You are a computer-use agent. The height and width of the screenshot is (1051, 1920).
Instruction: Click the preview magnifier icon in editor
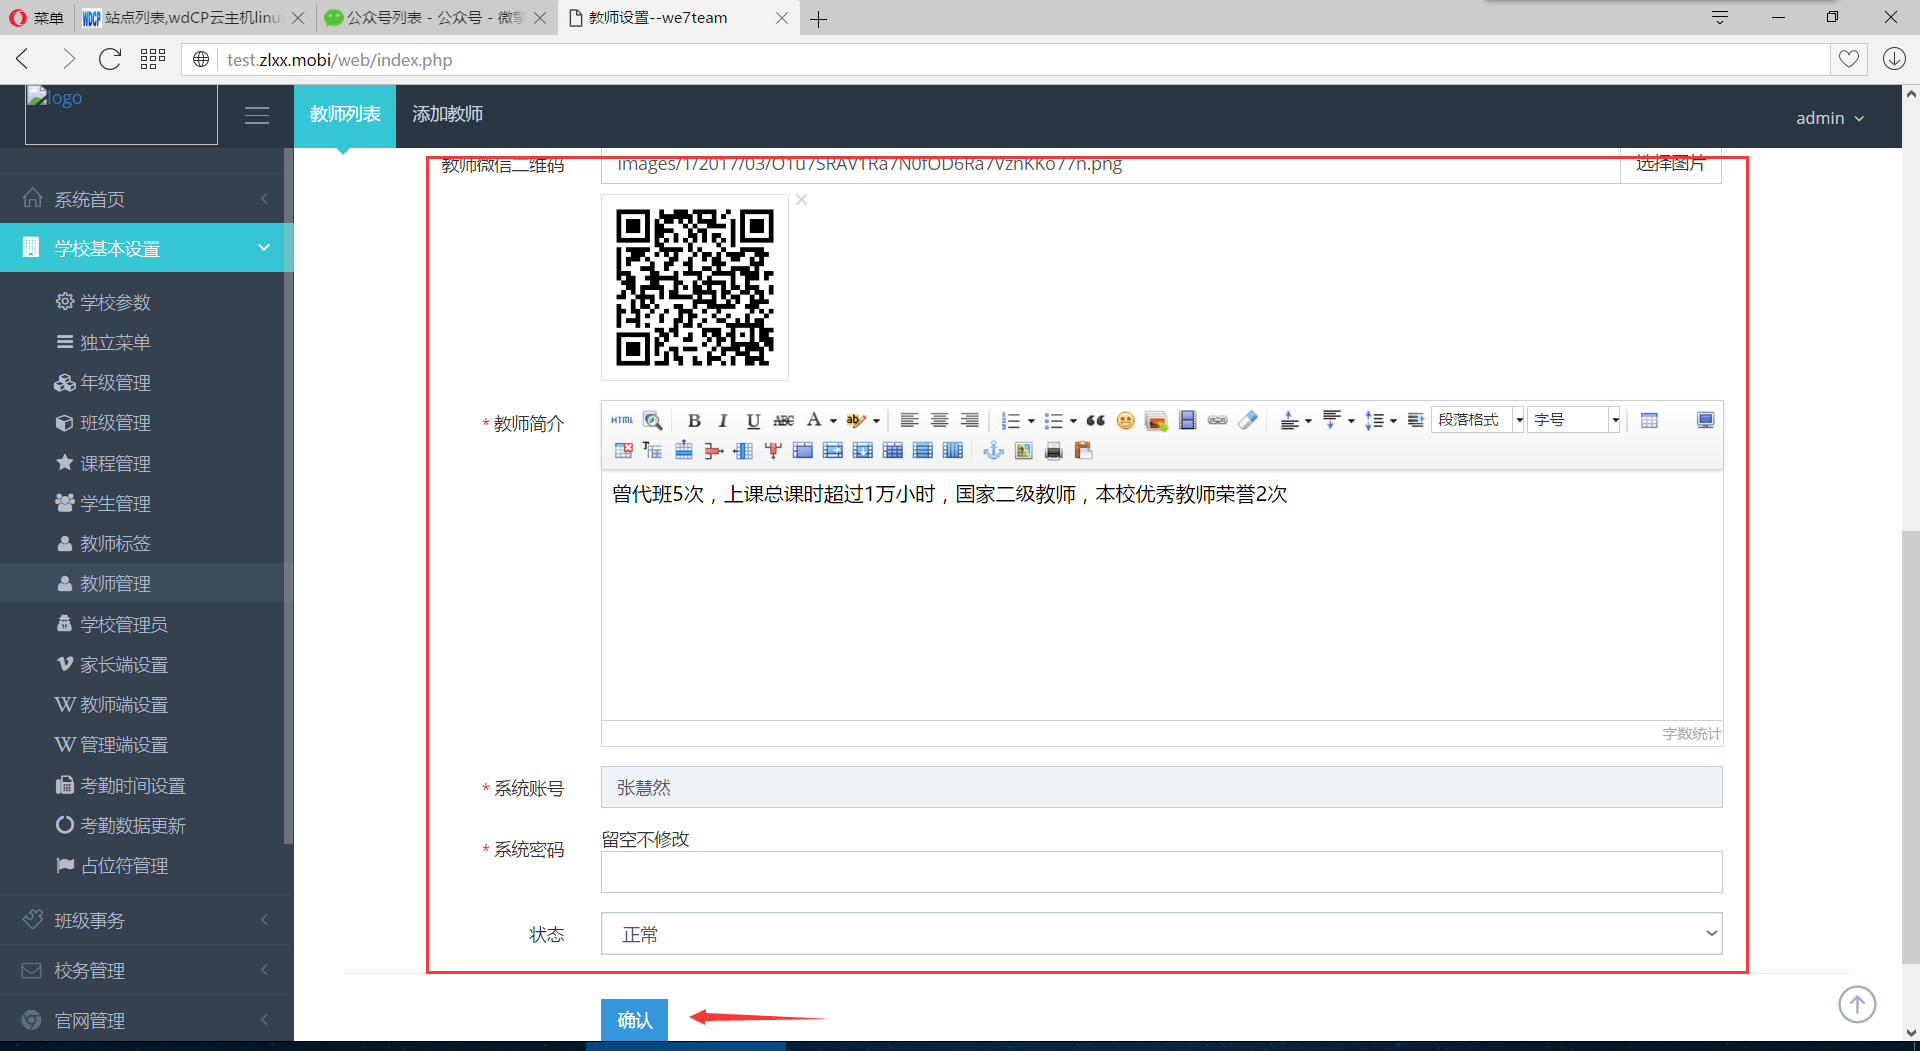click(x=653, y=421)
